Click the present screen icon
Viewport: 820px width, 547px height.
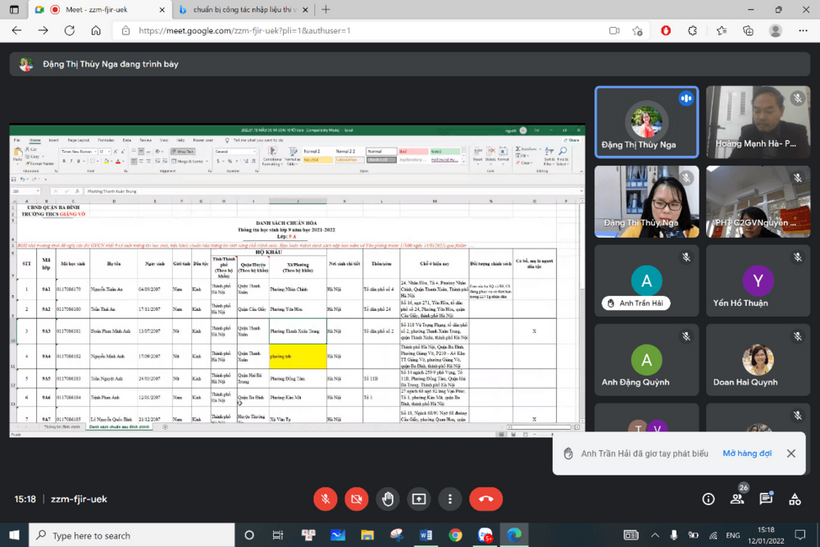coord(418,498)
